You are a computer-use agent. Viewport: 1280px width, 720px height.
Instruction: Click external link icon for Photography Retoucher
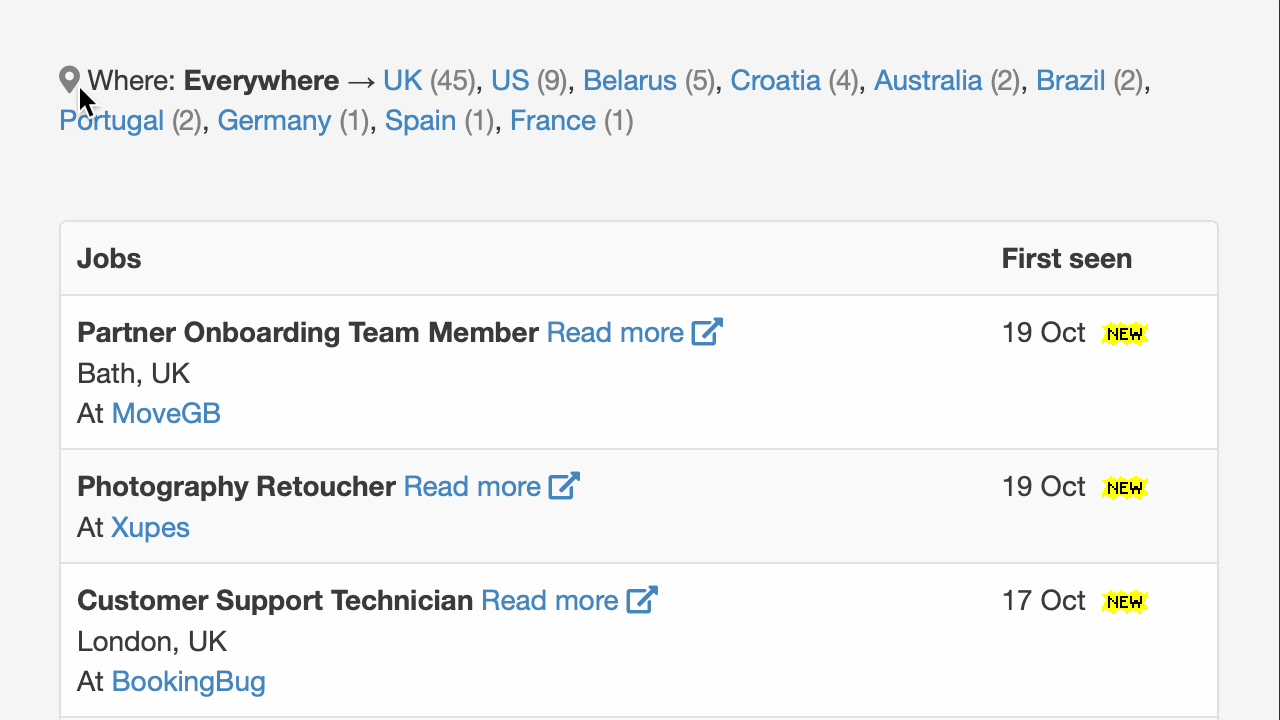pos(564,486)
